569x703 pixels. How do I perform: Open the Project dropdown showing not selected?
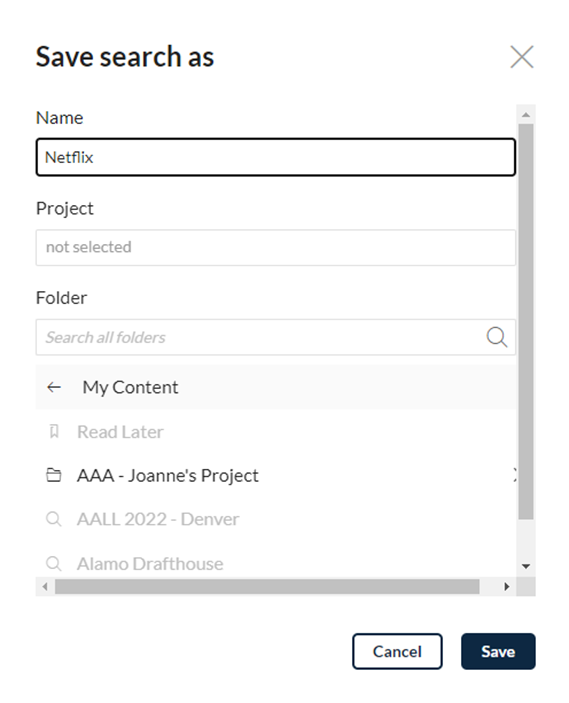tap(276, 247)
